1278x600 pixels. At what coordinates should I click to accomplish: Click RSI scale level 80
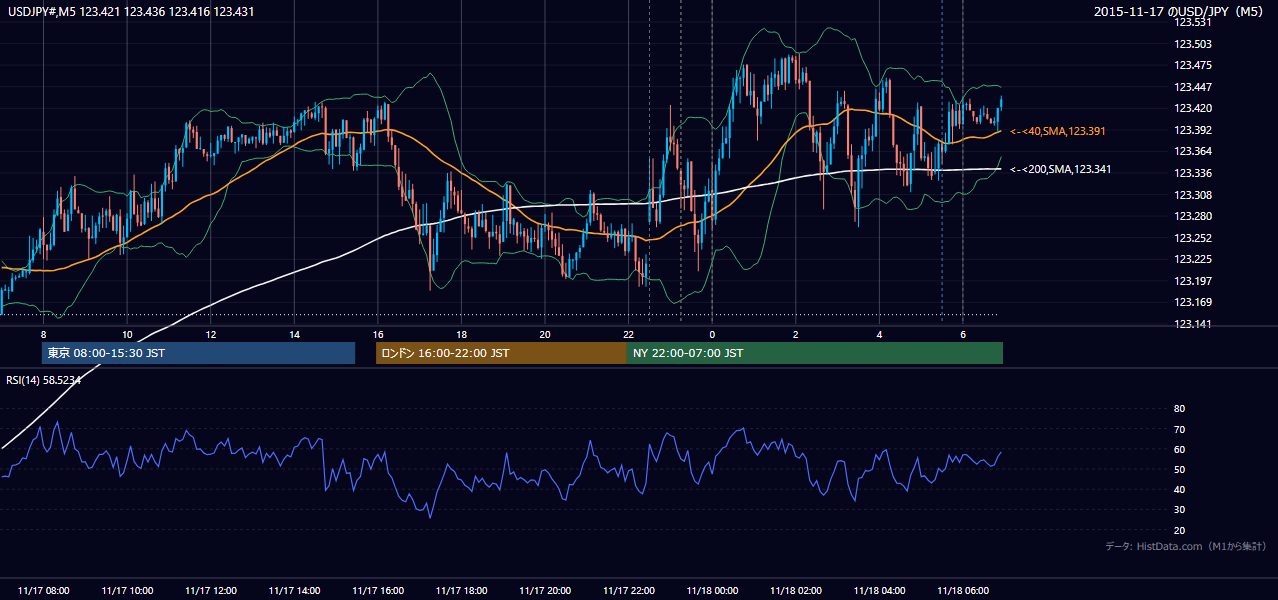click(1179, 409)
